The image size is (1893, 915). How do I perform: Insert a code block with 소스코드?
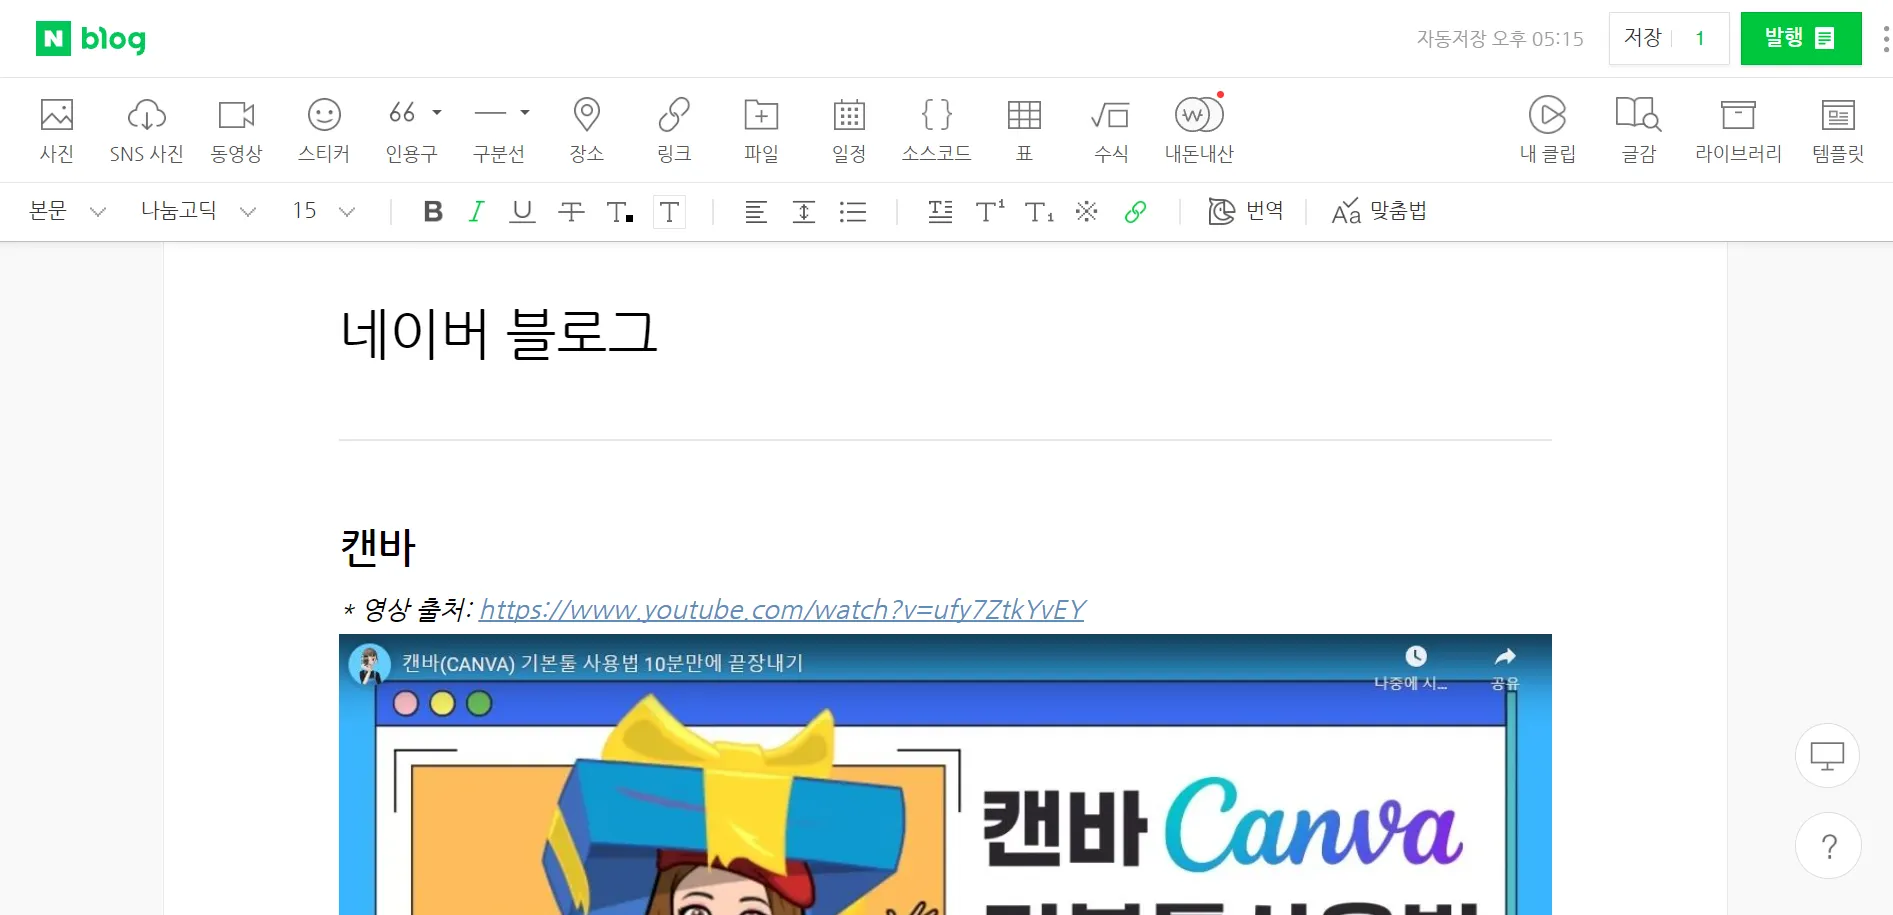tap(936, 130)
